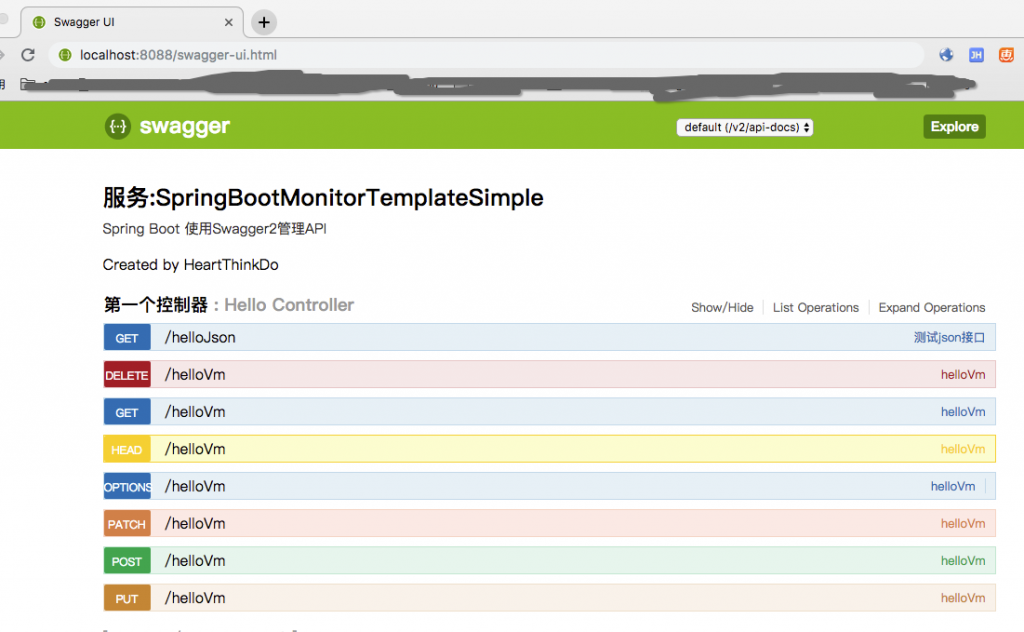Open the blue JH extension icon
Image resolution: width=1024 pixels, height=632 pixels.
pos(976,55)
